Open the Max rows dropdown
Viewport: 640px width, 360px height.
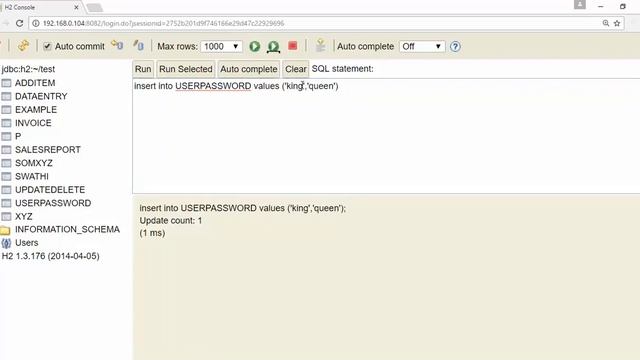point(222,47)
